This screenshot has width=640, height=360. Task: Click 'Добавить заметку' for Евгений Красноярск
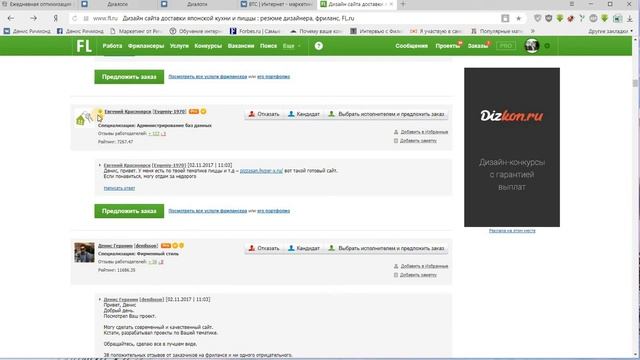418,141
